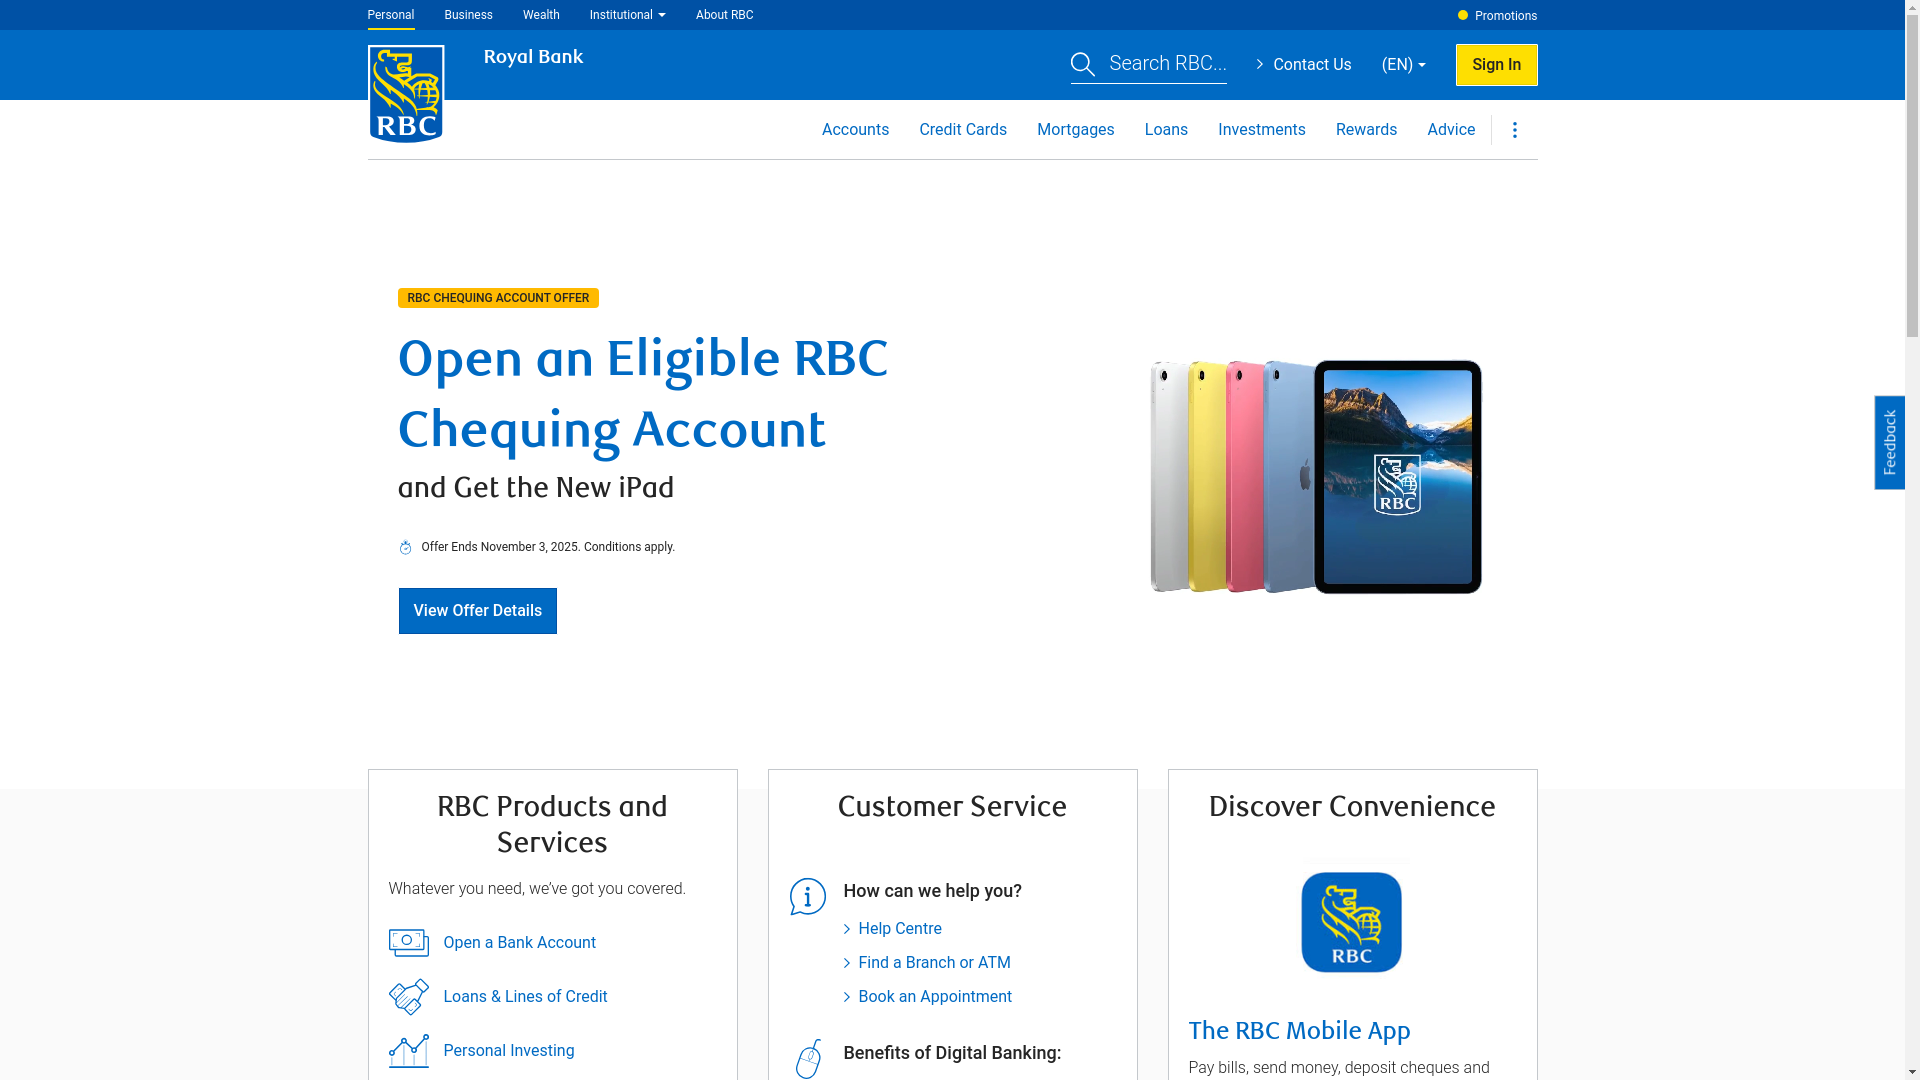Open the Contact Us link
Screen dimensions: 1920x1080
[1303, 65]
